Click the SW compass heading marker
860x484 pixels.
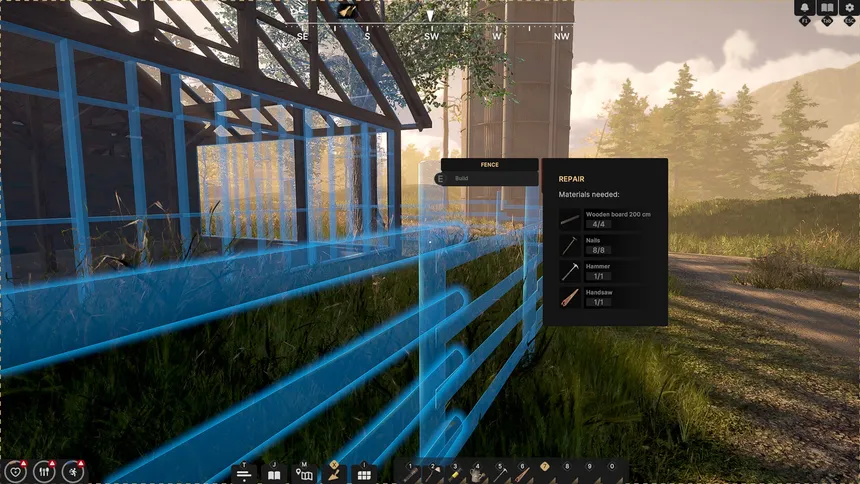point(431,36)
